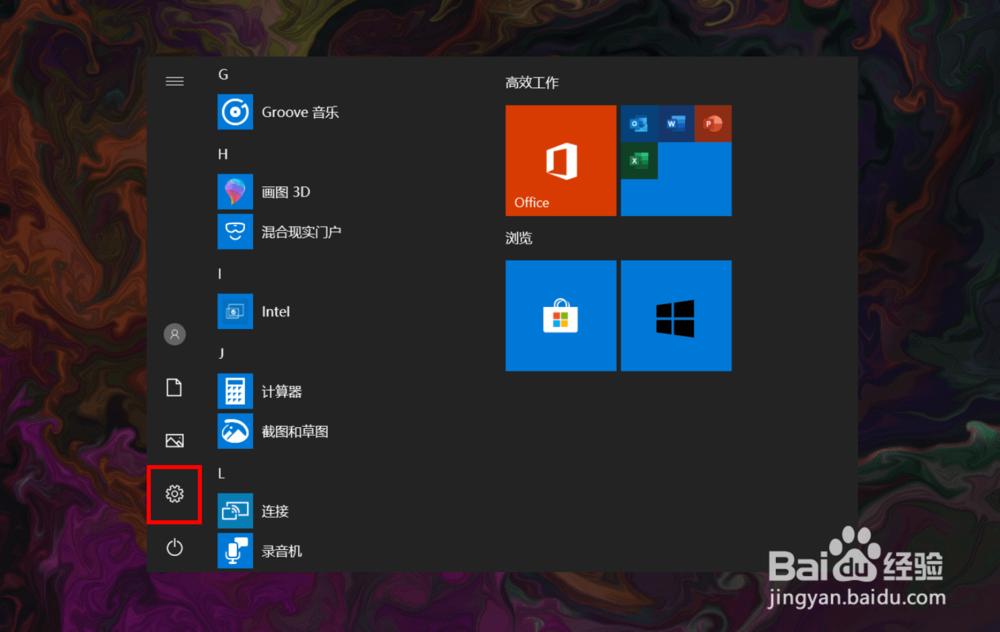Open Excel via its green tile

click(x=640, y=160)
